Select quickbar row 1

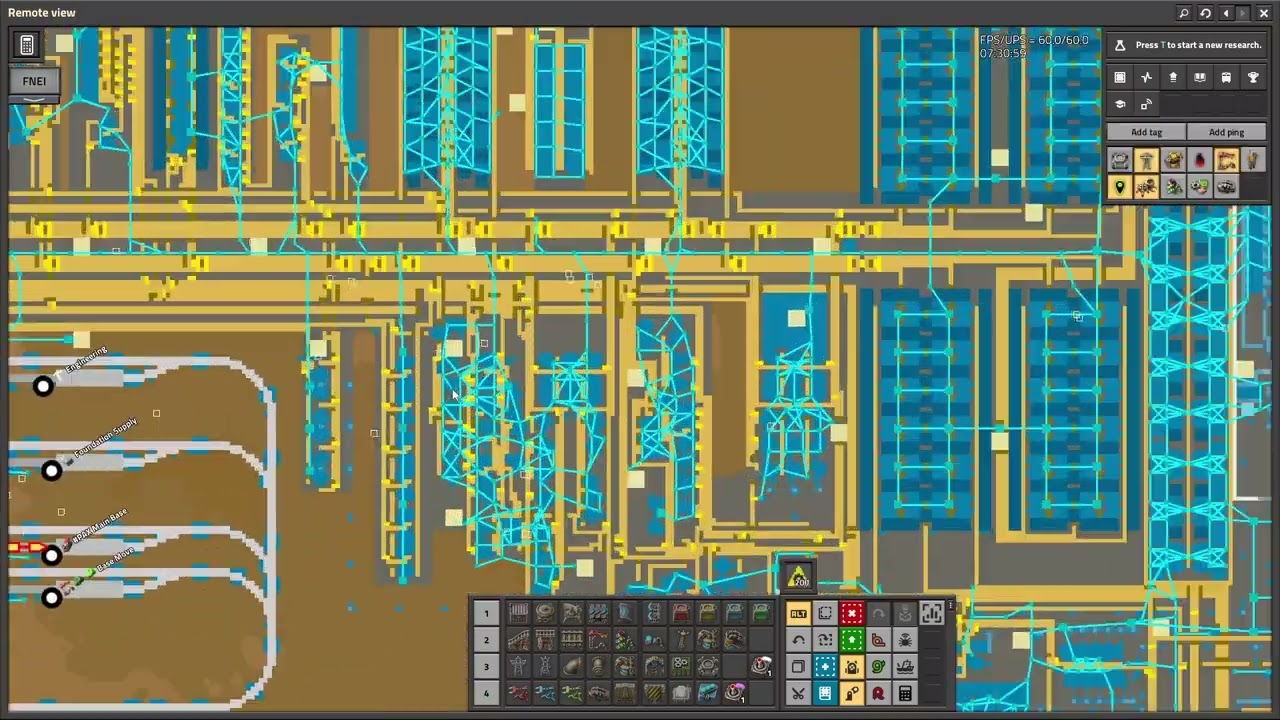point(486,613)
